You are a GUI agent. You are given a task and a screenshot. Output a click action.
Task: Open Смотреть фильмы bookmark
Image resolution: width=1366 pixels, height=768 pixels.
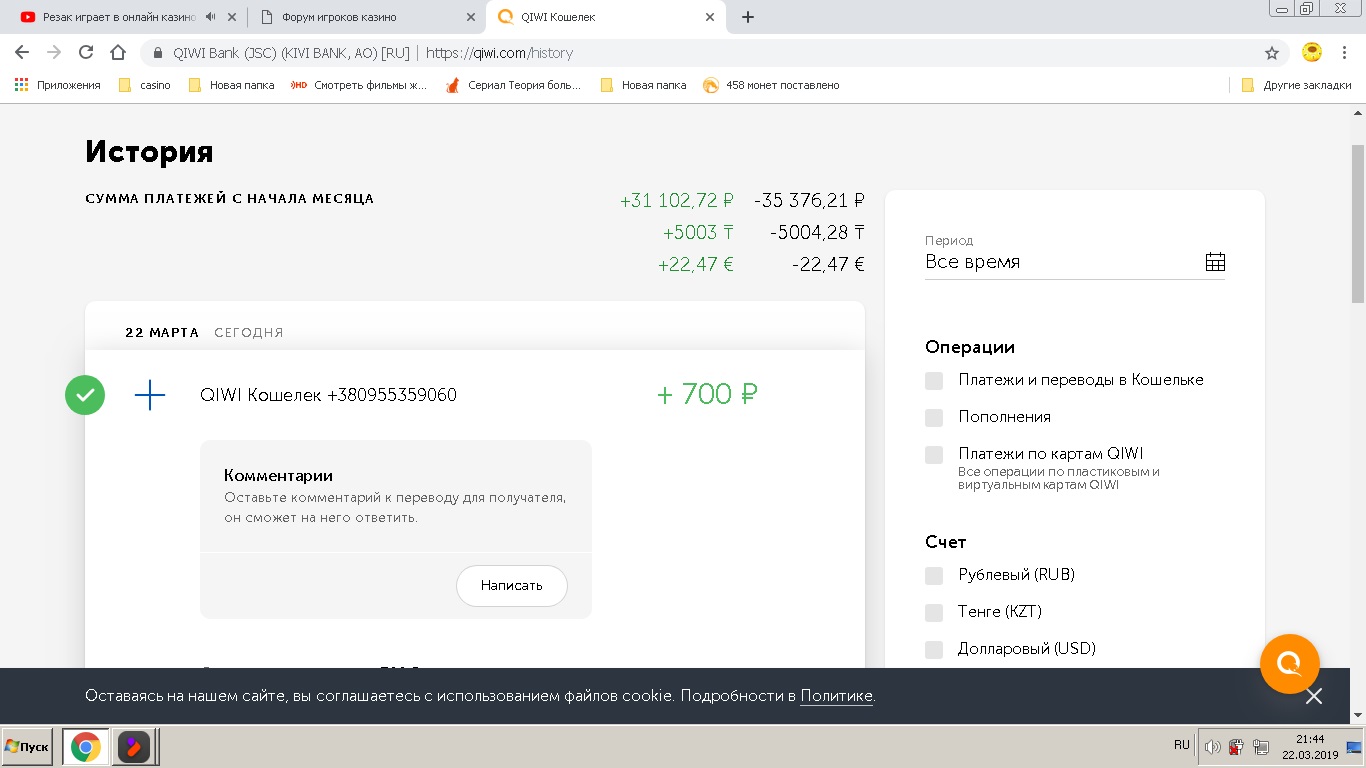click(x=359, y=85)
